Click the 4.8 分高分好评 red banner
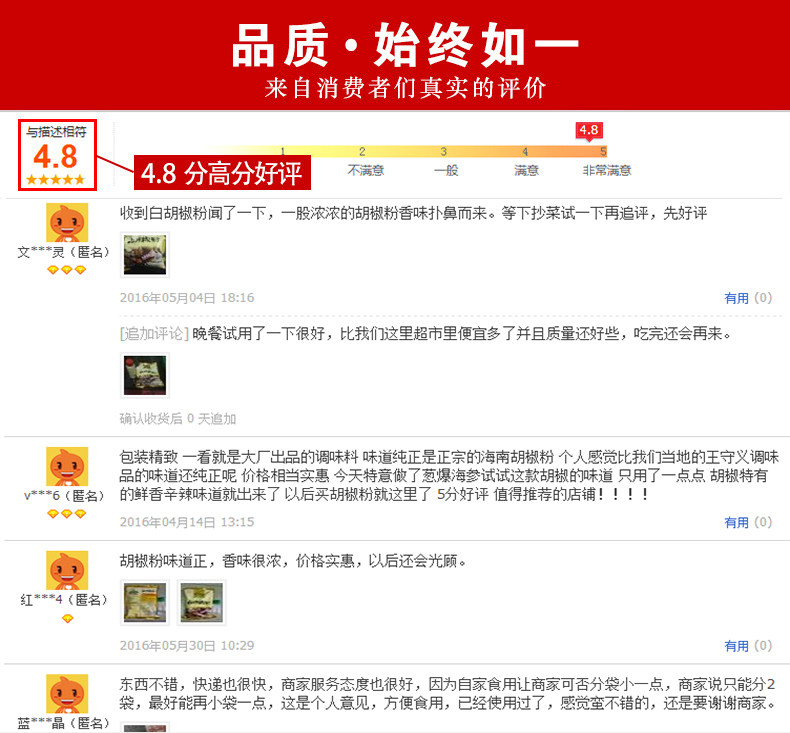 222,173
